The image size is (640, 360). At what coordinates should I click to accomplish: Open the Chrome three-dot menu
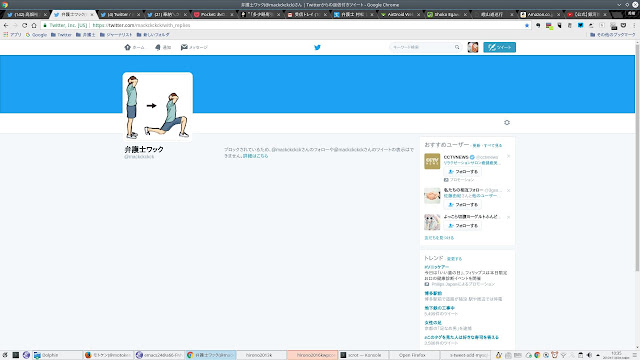634,25
